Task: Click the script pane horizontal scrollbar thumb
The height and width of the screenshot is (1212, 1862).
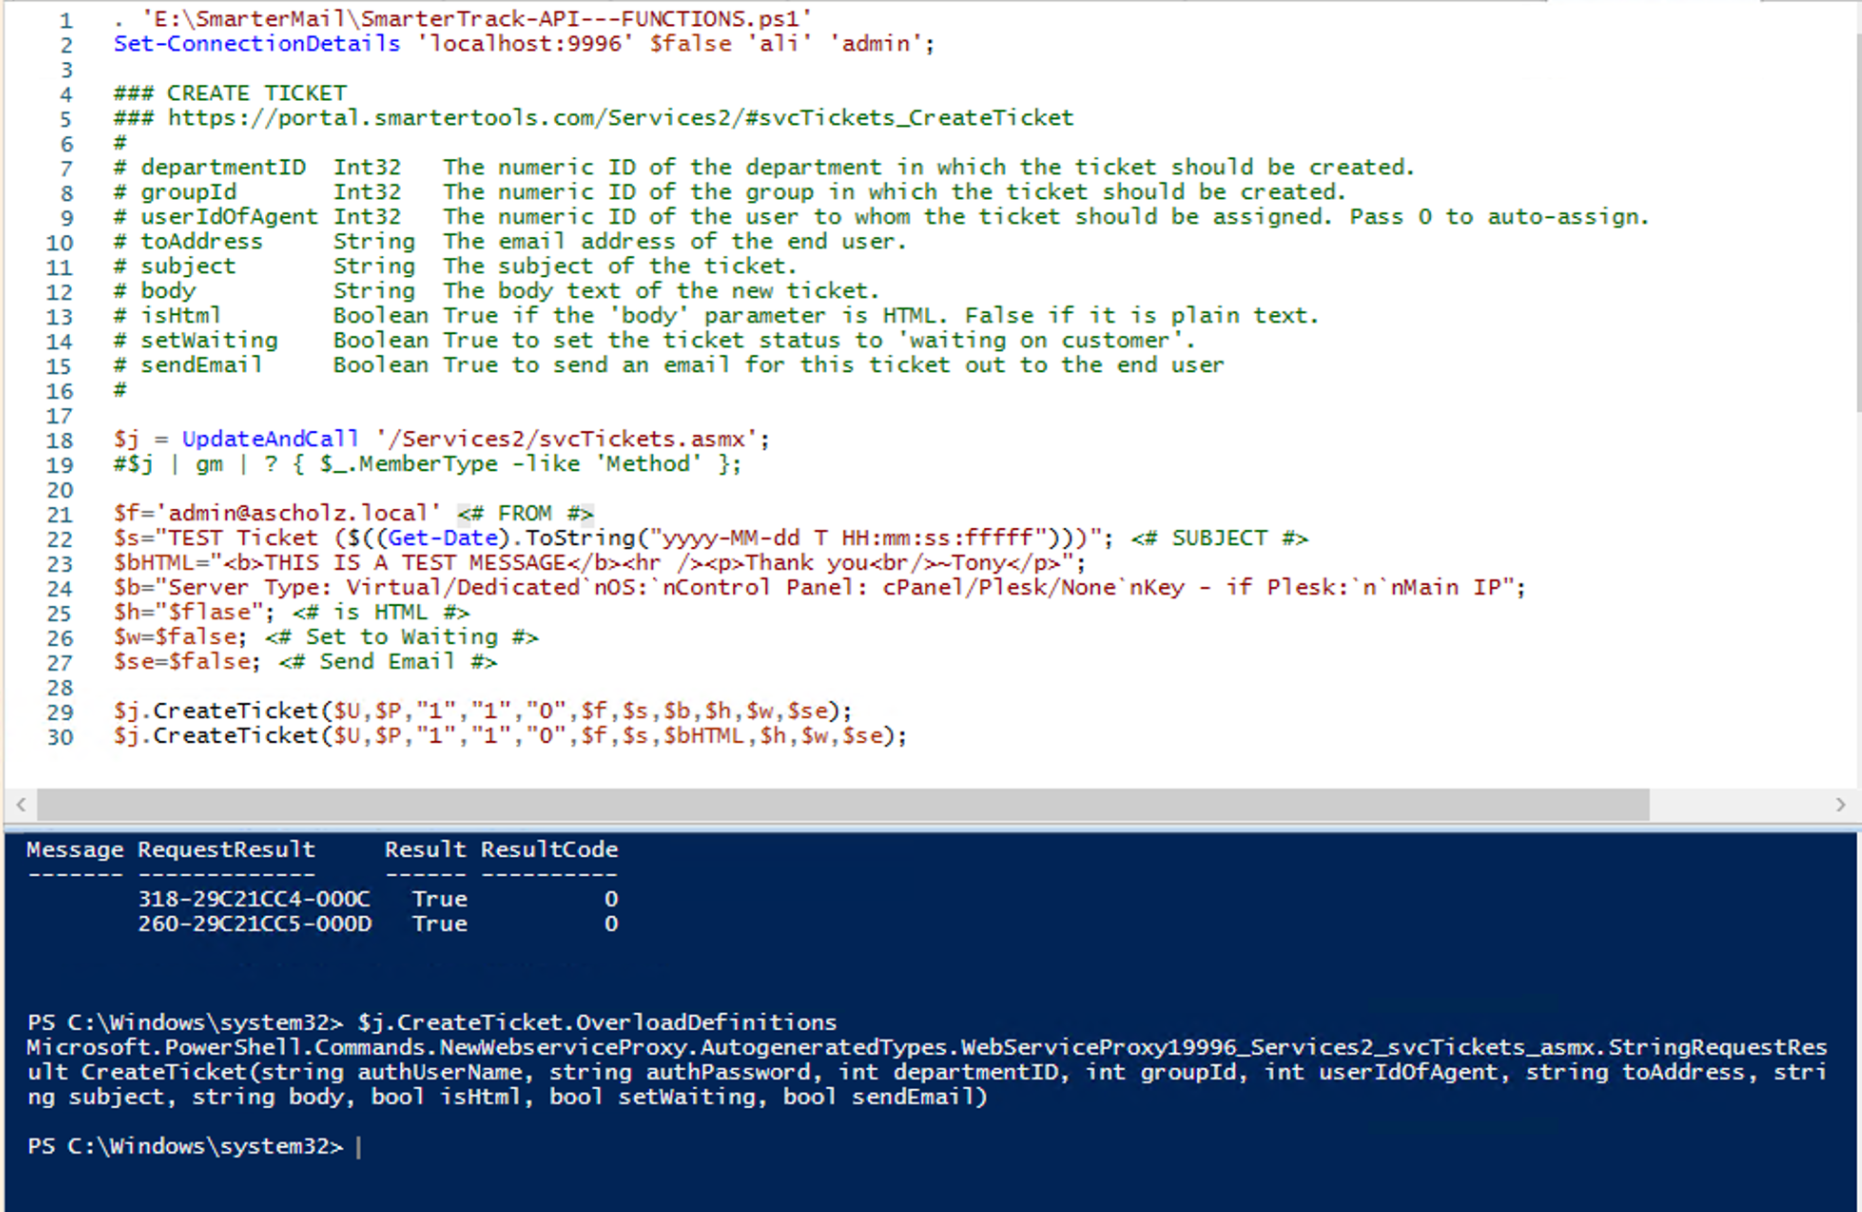Action: click(842, 804)
